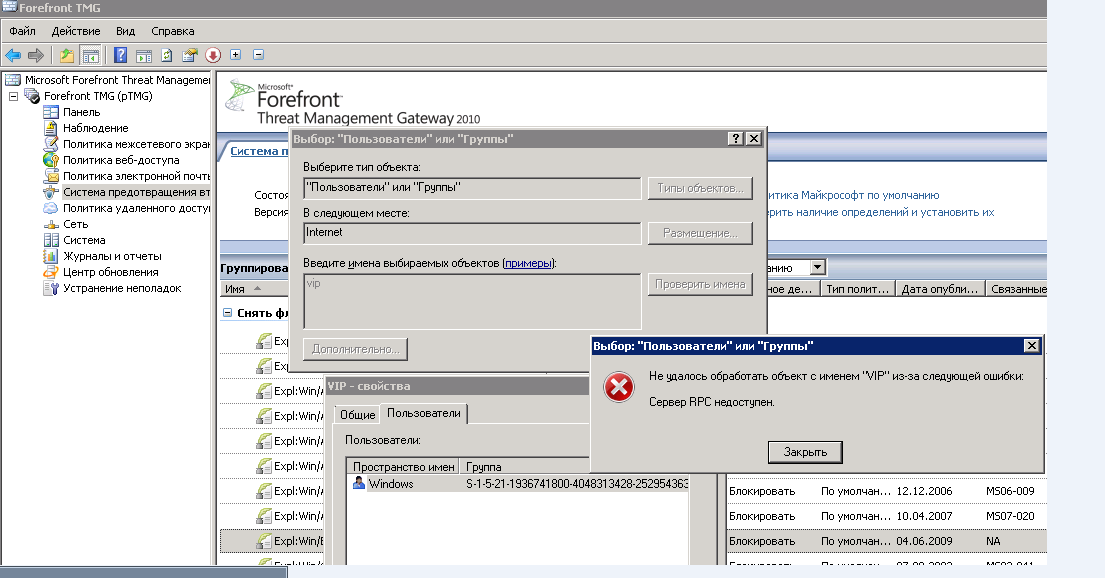Click the Дата опубли... column header

(940, 289)
